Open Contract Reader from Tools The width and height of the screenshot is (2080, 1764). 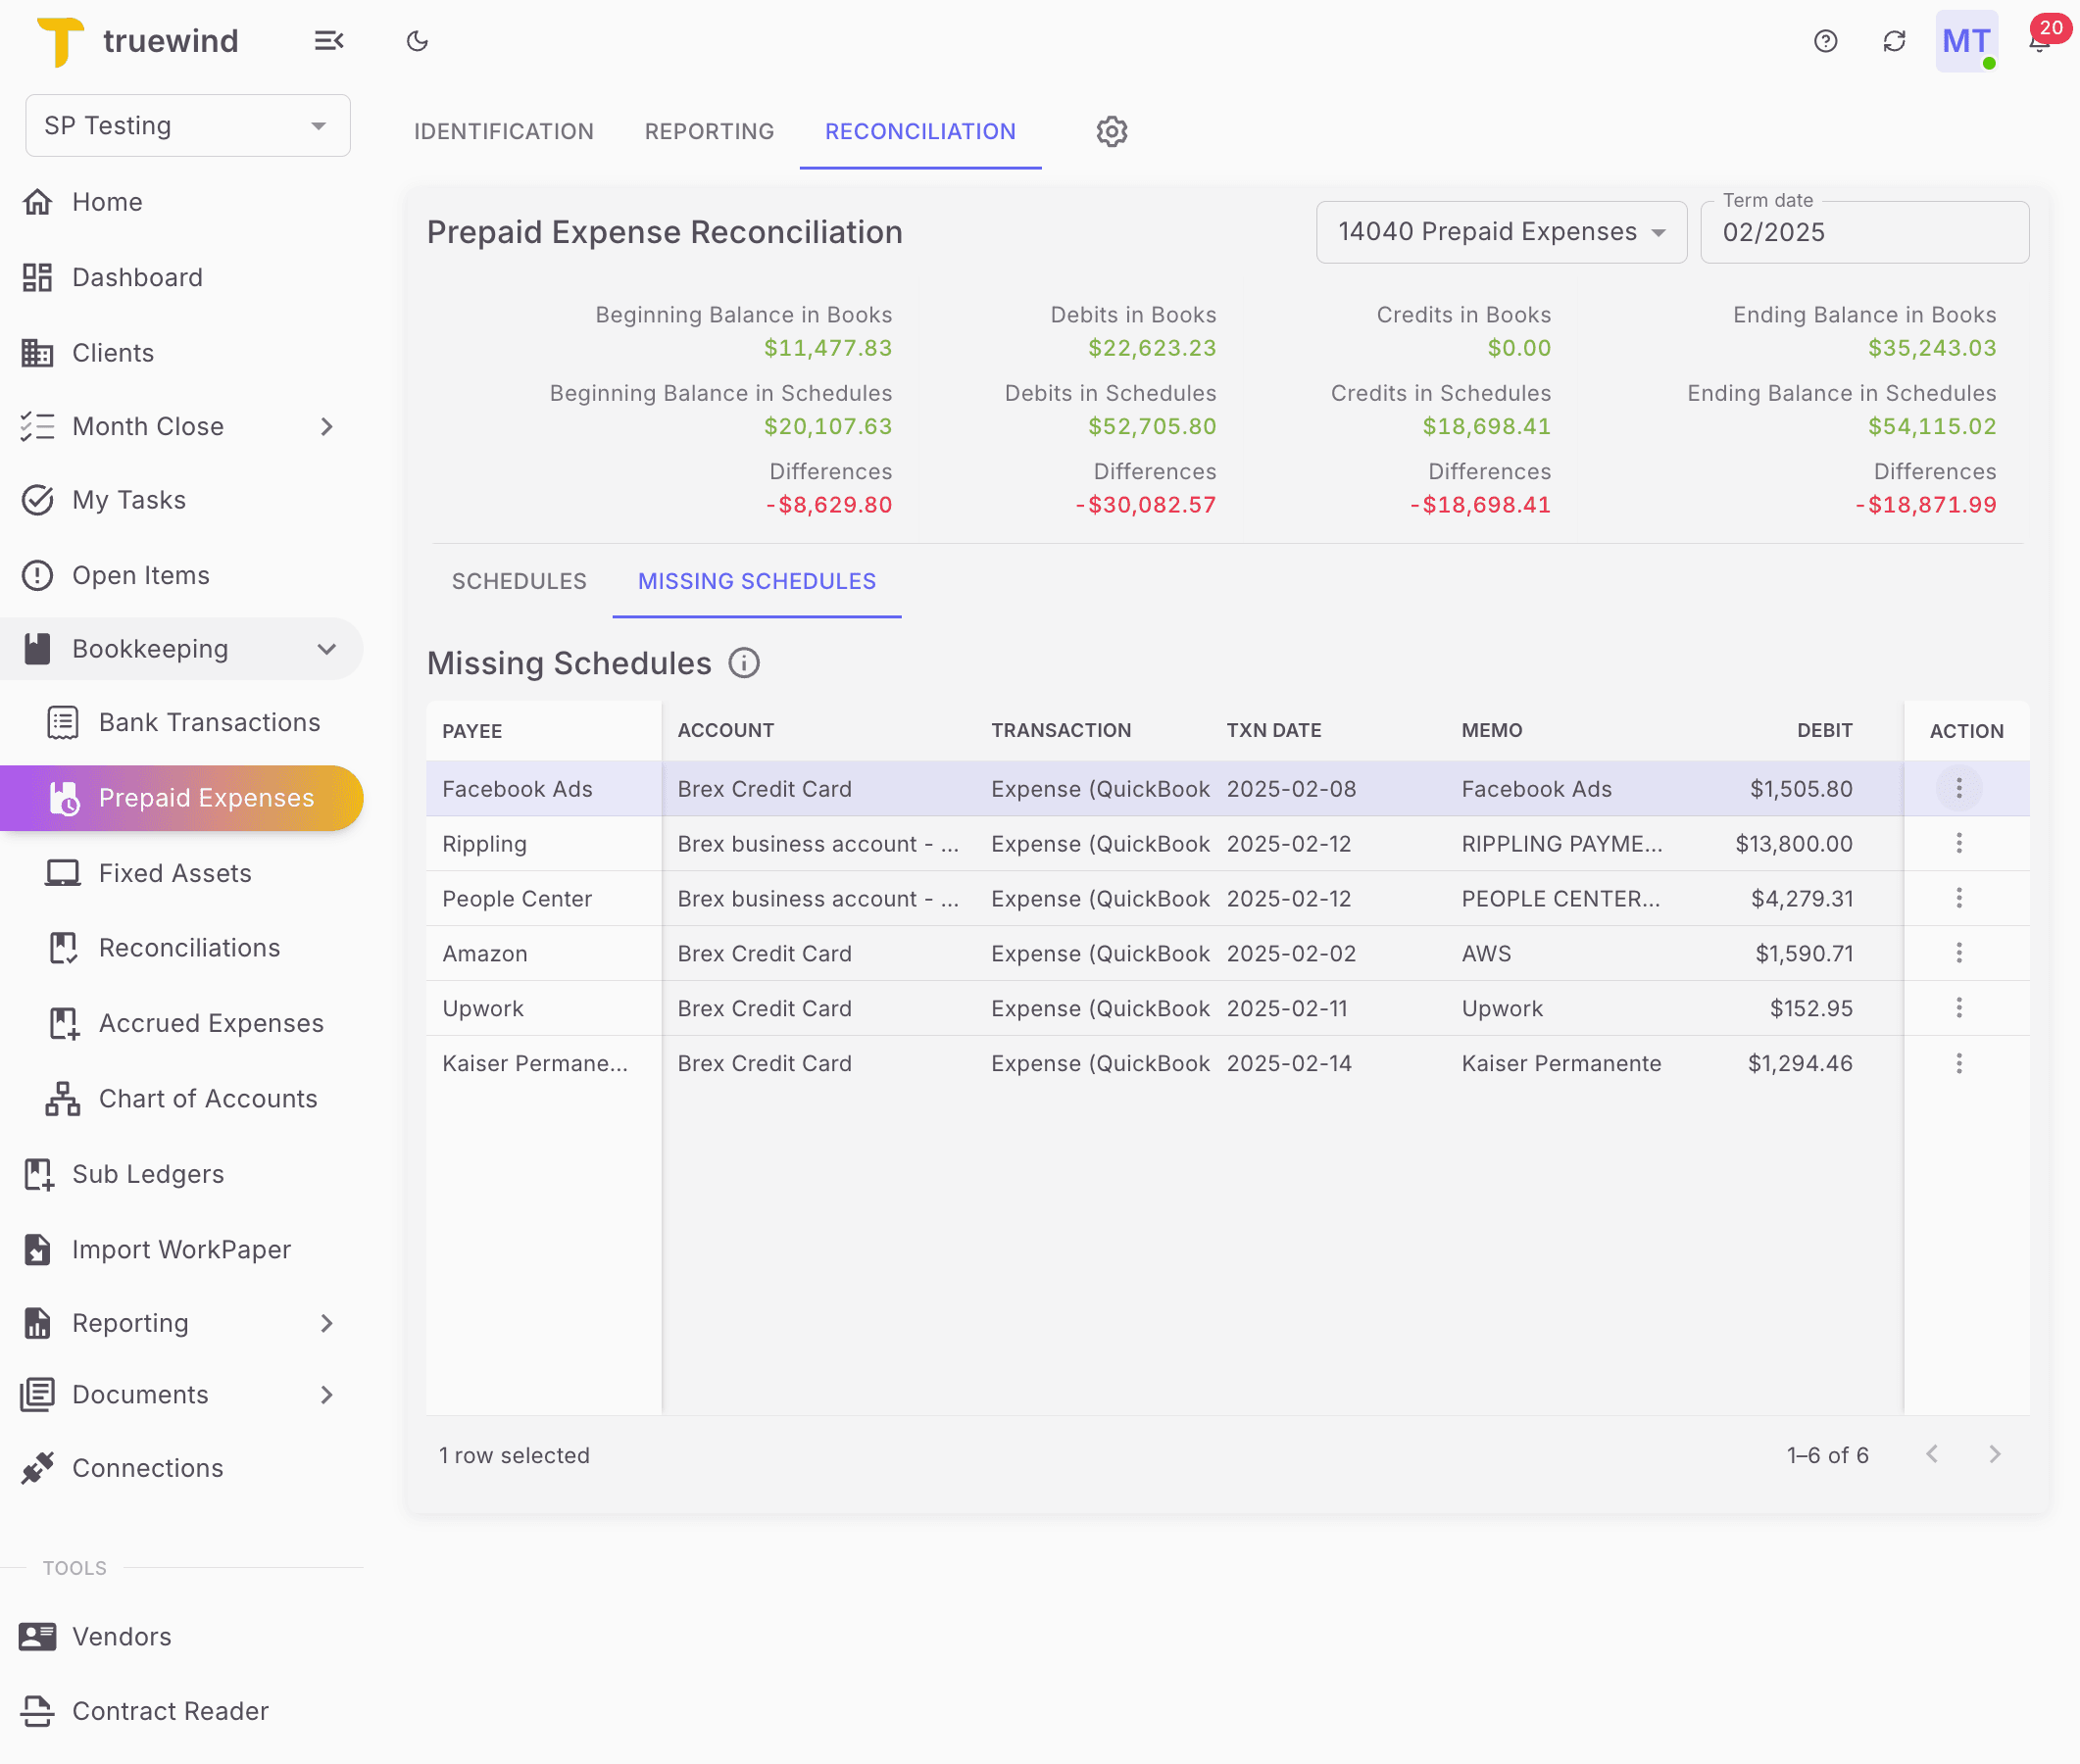pyautogui.click(x=170, y=1711)
